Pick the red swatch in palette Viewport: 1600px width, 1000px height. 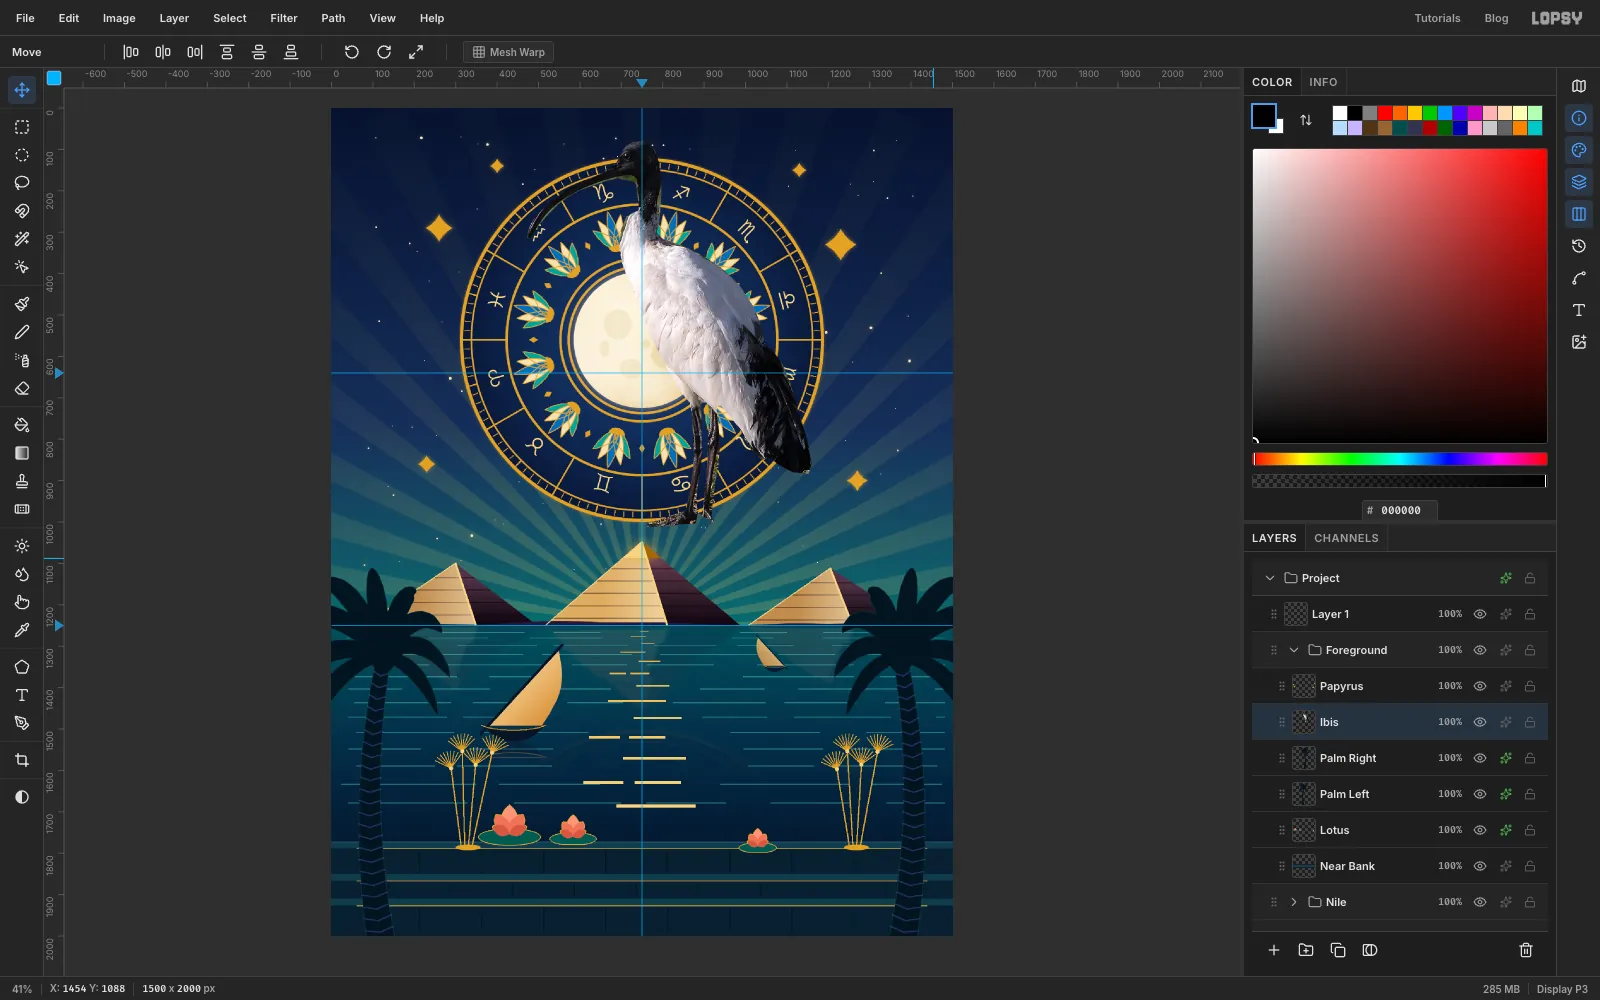point(1385,113)
